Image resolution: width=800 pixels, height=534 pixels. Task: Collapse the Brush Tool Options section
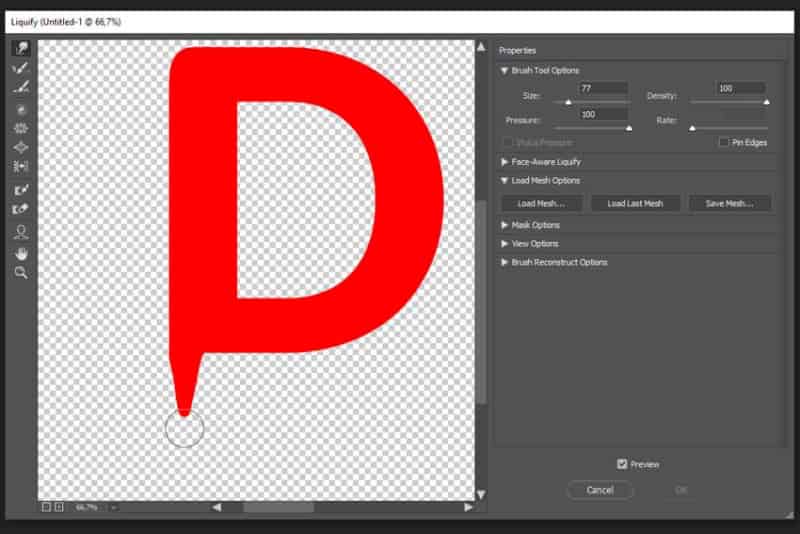[504, 71]
